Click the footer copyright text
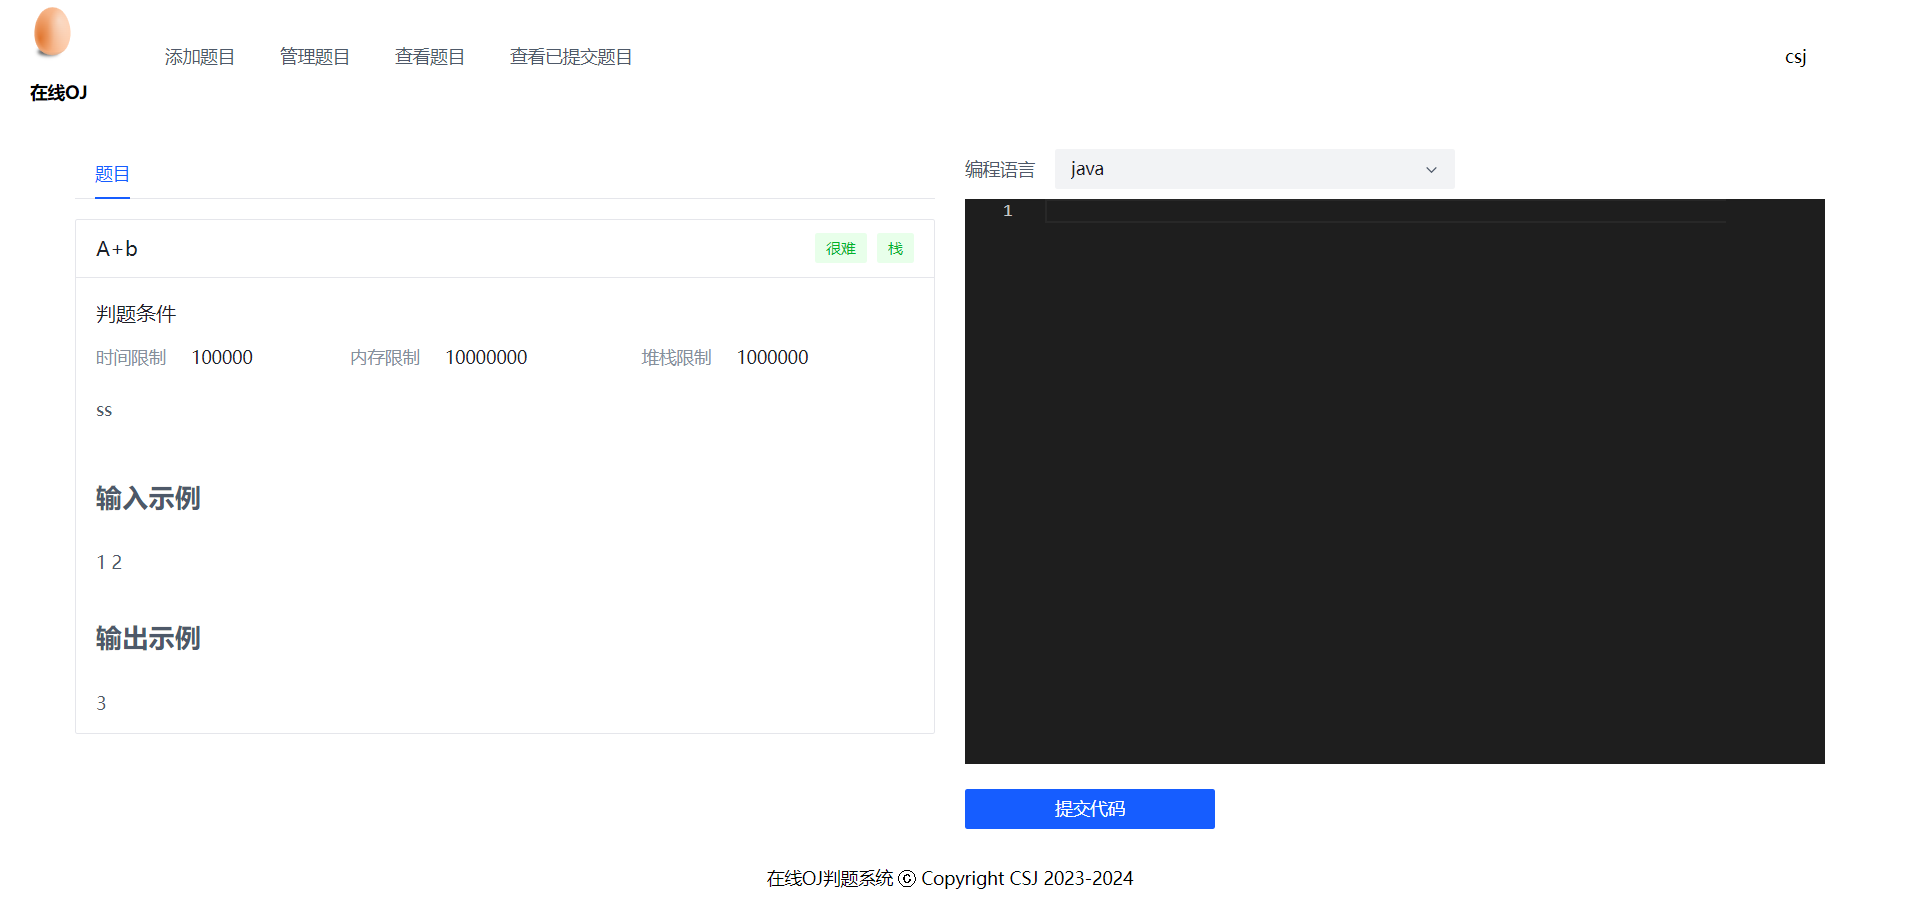Screen dimensions: 1906x907 [950, 878]
